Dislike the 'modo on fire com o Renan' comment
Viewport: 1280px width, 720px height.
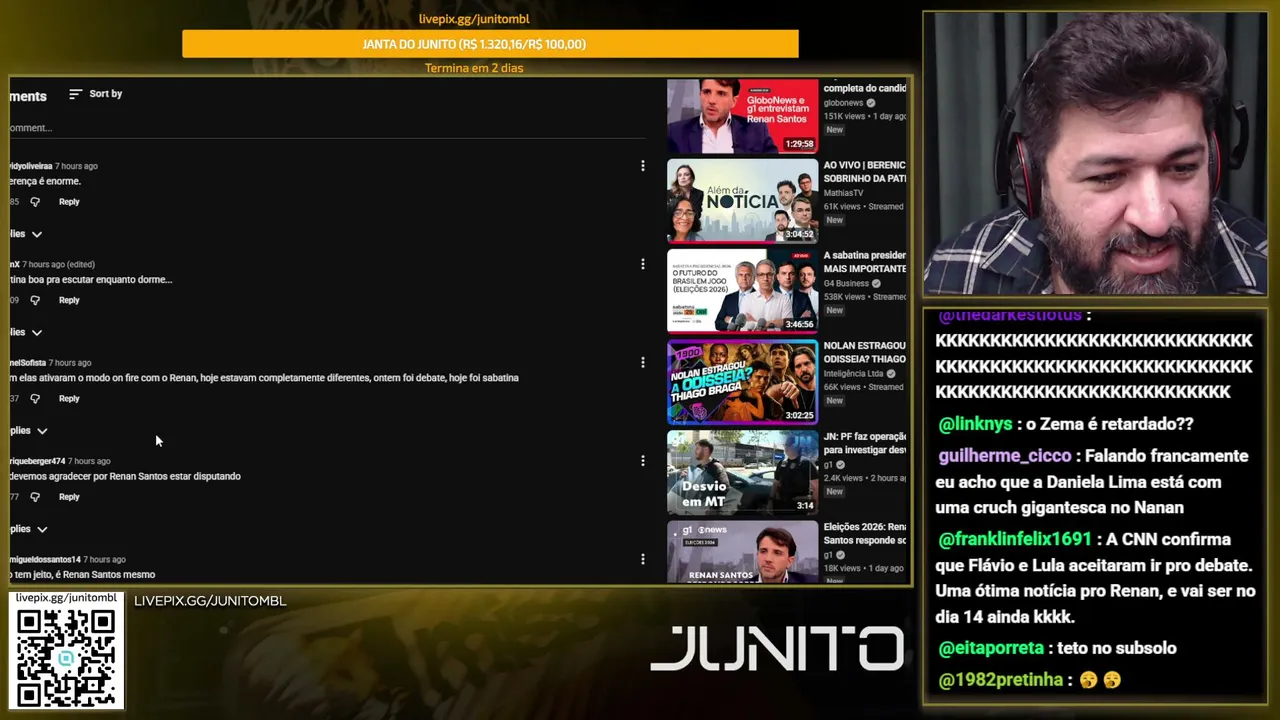click(35, 398)
